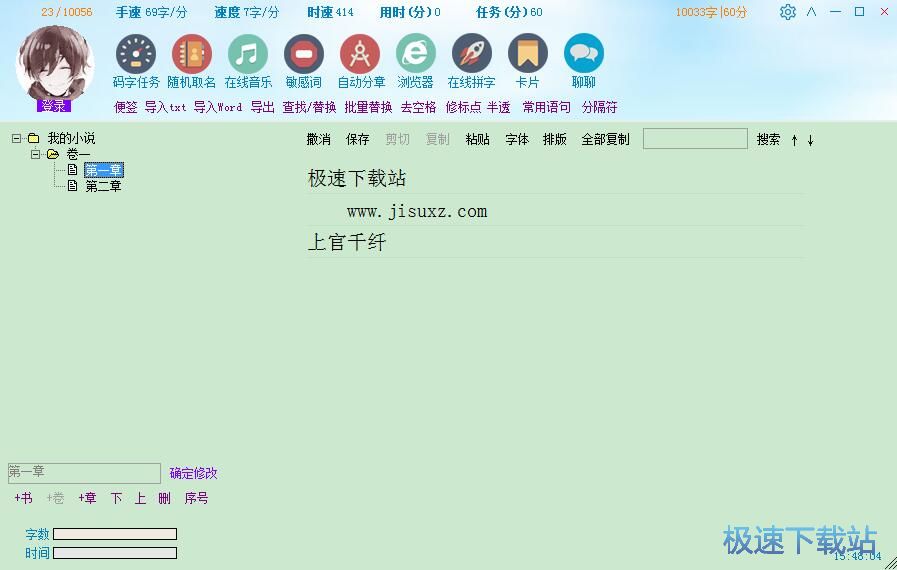Click 导入txt import option

(165, 107)
